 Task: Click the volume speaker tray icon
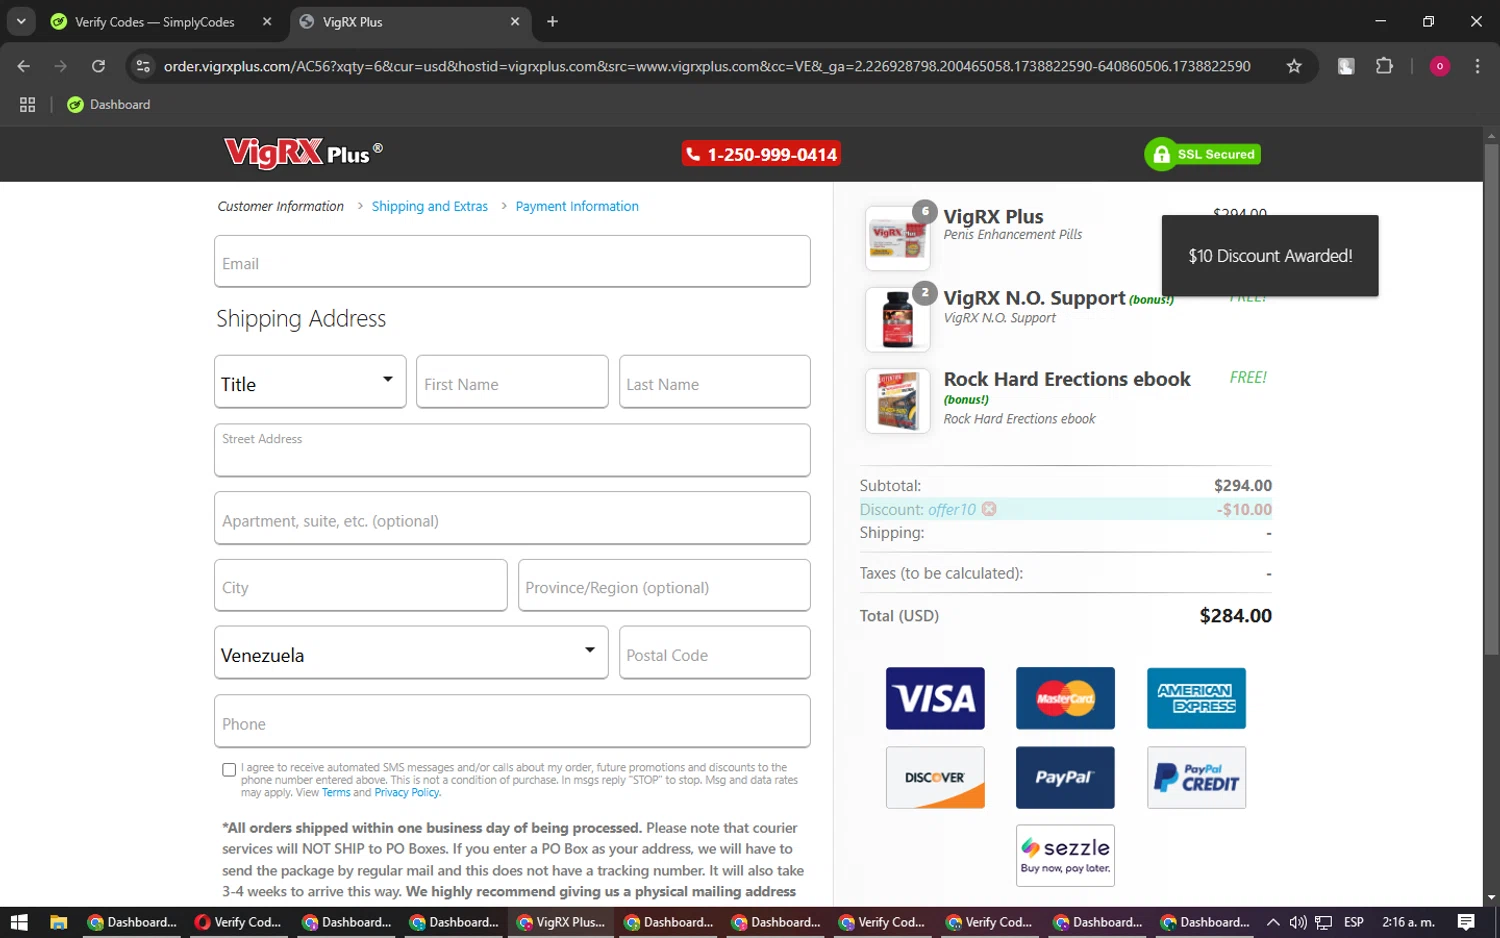coord(1298,922)
